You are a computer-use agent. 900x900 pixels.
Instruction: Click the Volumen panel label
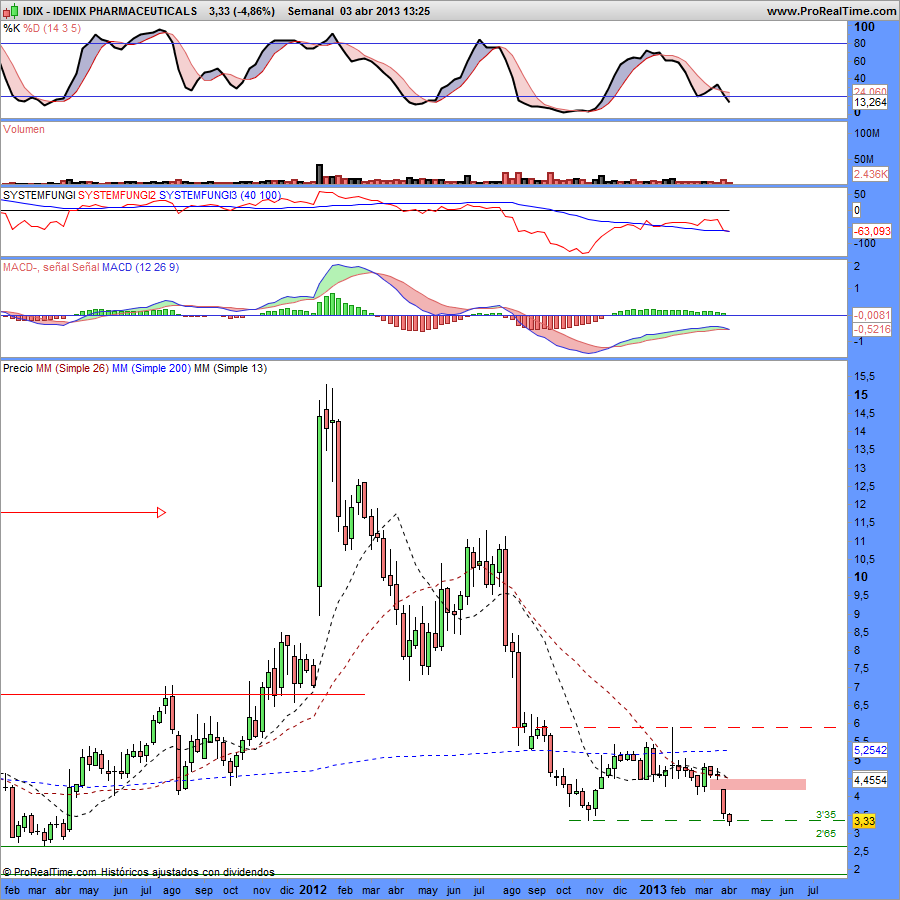[24, 129]
